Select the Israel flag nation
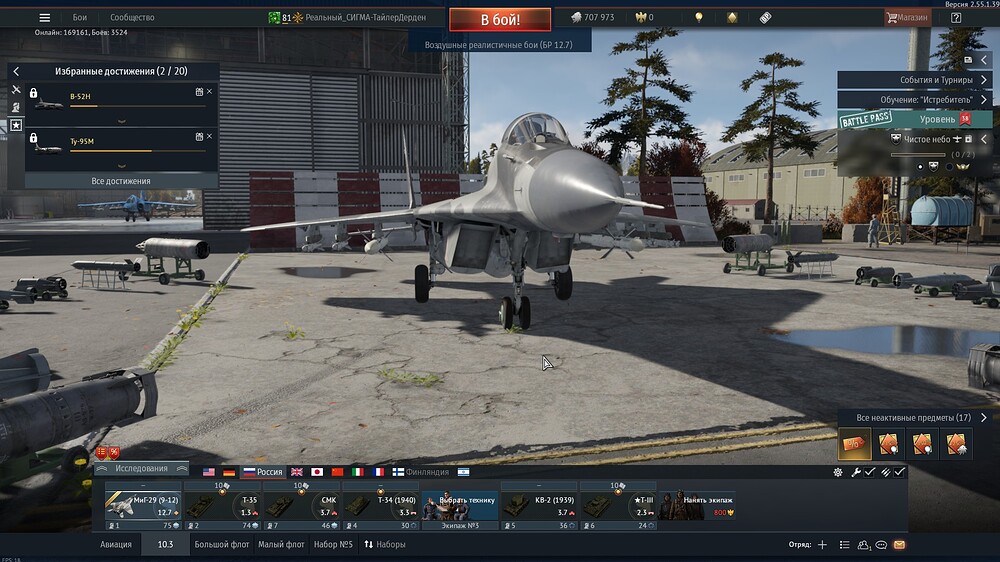This screenshot has height=562, width=1000. [x=464, y=472]
